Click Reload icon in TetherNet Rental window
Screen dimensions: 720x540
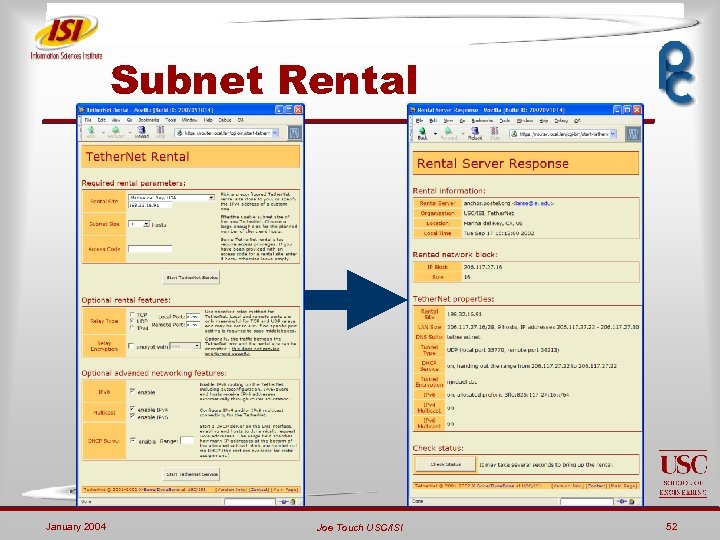click(x=141, y=131)
